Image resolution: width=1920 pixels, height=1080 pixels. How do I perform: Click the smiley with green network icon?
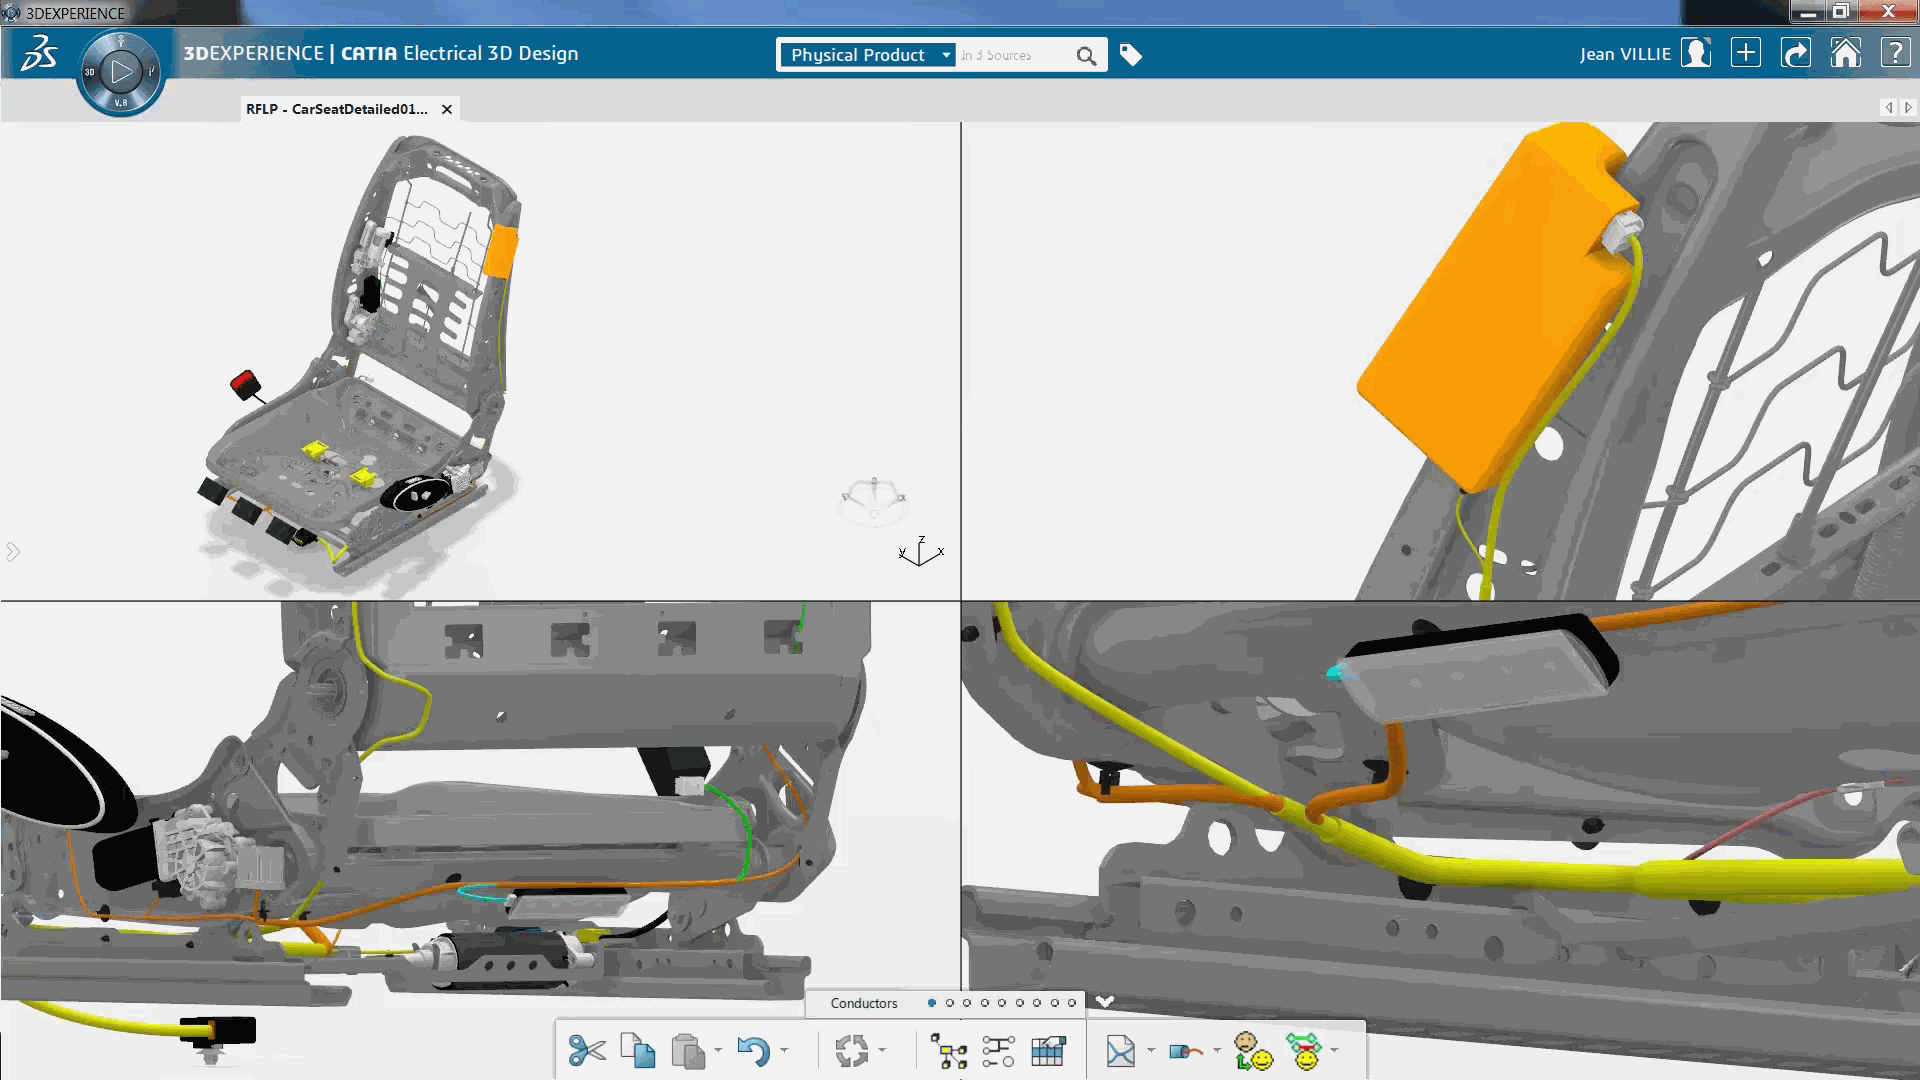[1305, 1051]
